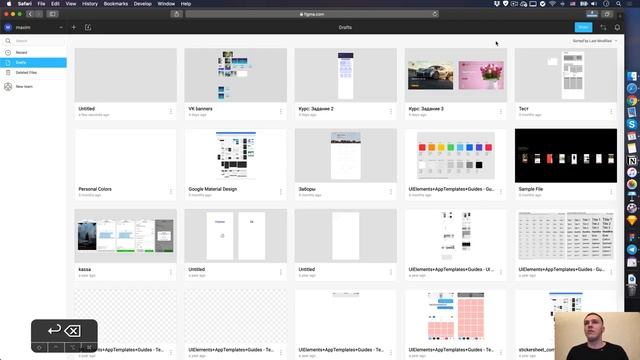
Task: Open the Sorted by Last Modified dropdown
Action: point(595,41)
